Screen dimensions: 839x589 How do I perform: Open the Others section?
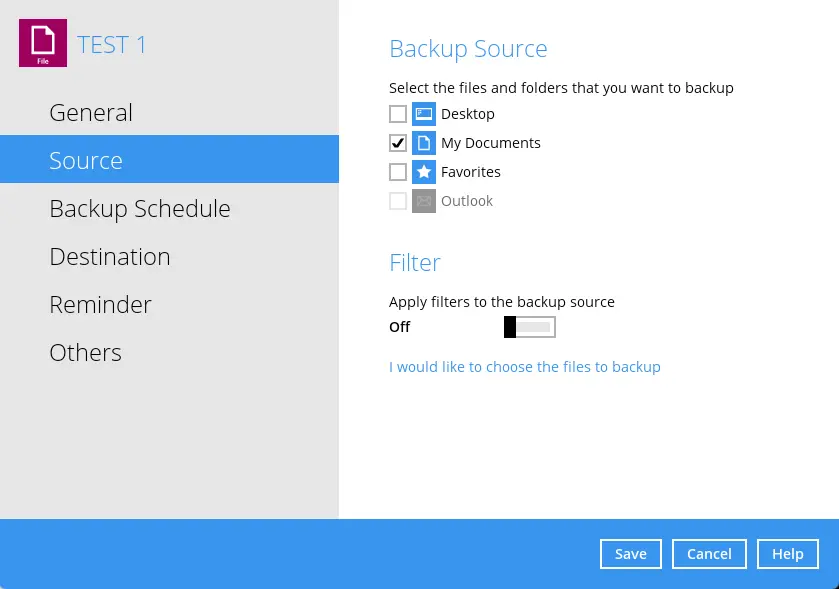click(x=85, y=352)
